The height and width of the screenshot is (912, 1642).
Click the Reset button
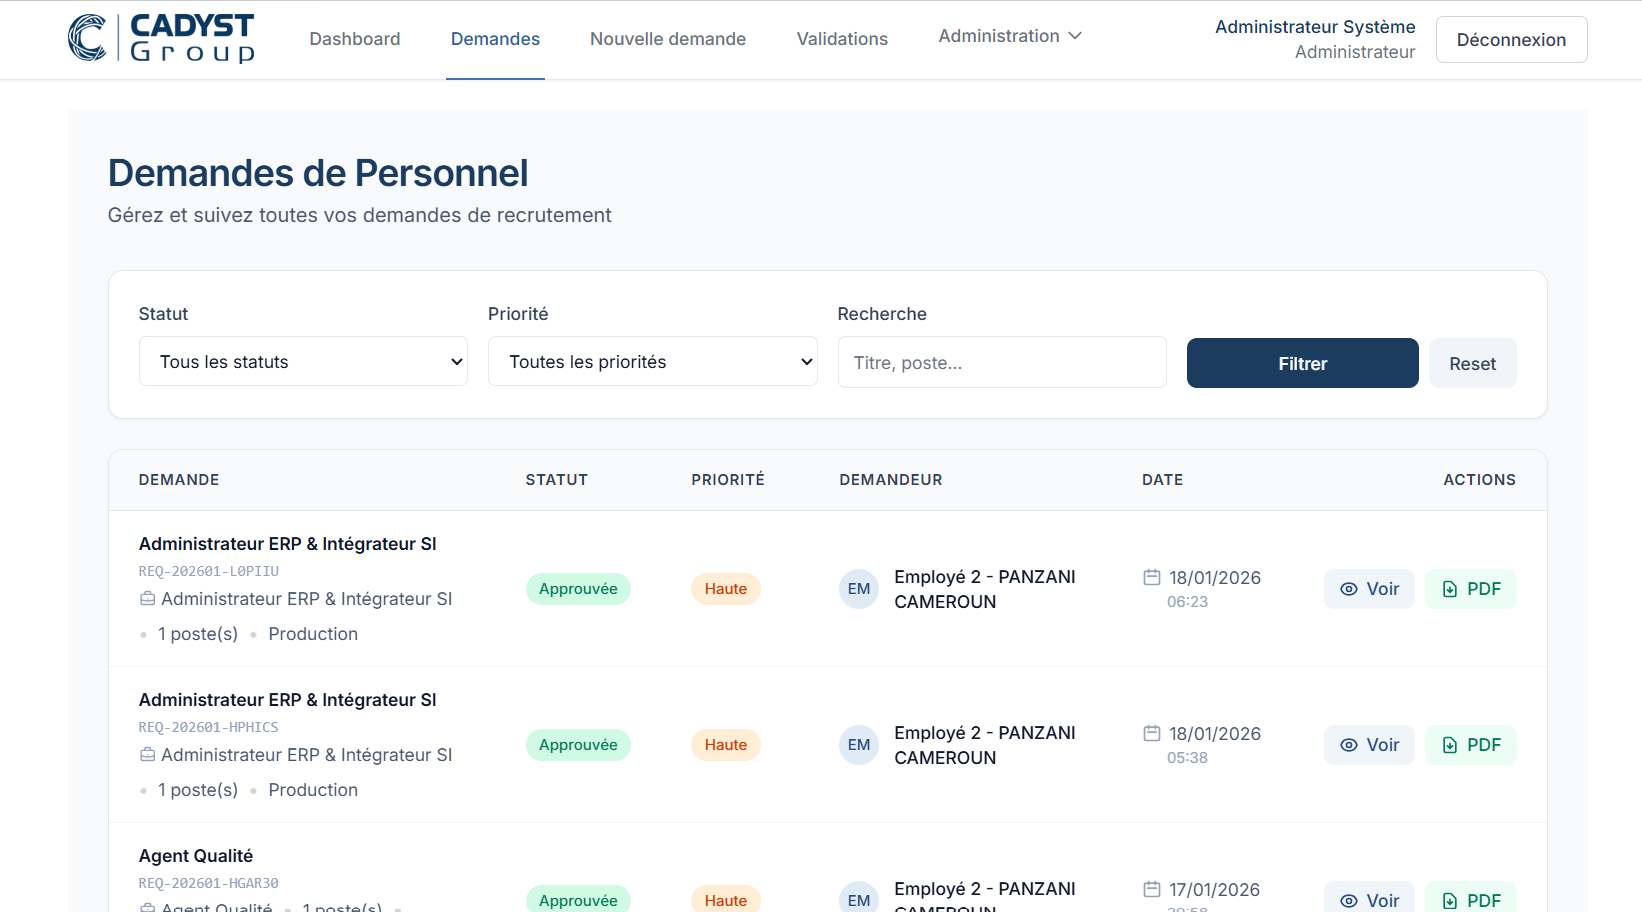click(1473, 363)
